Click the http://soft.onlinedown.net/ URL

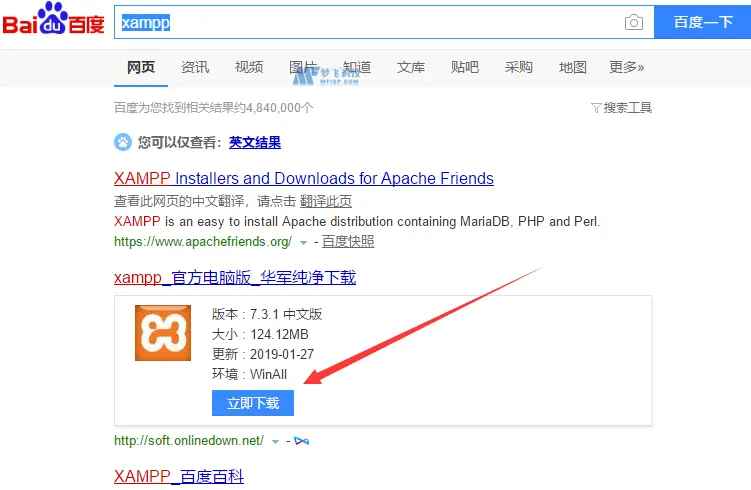click(189, 441)
